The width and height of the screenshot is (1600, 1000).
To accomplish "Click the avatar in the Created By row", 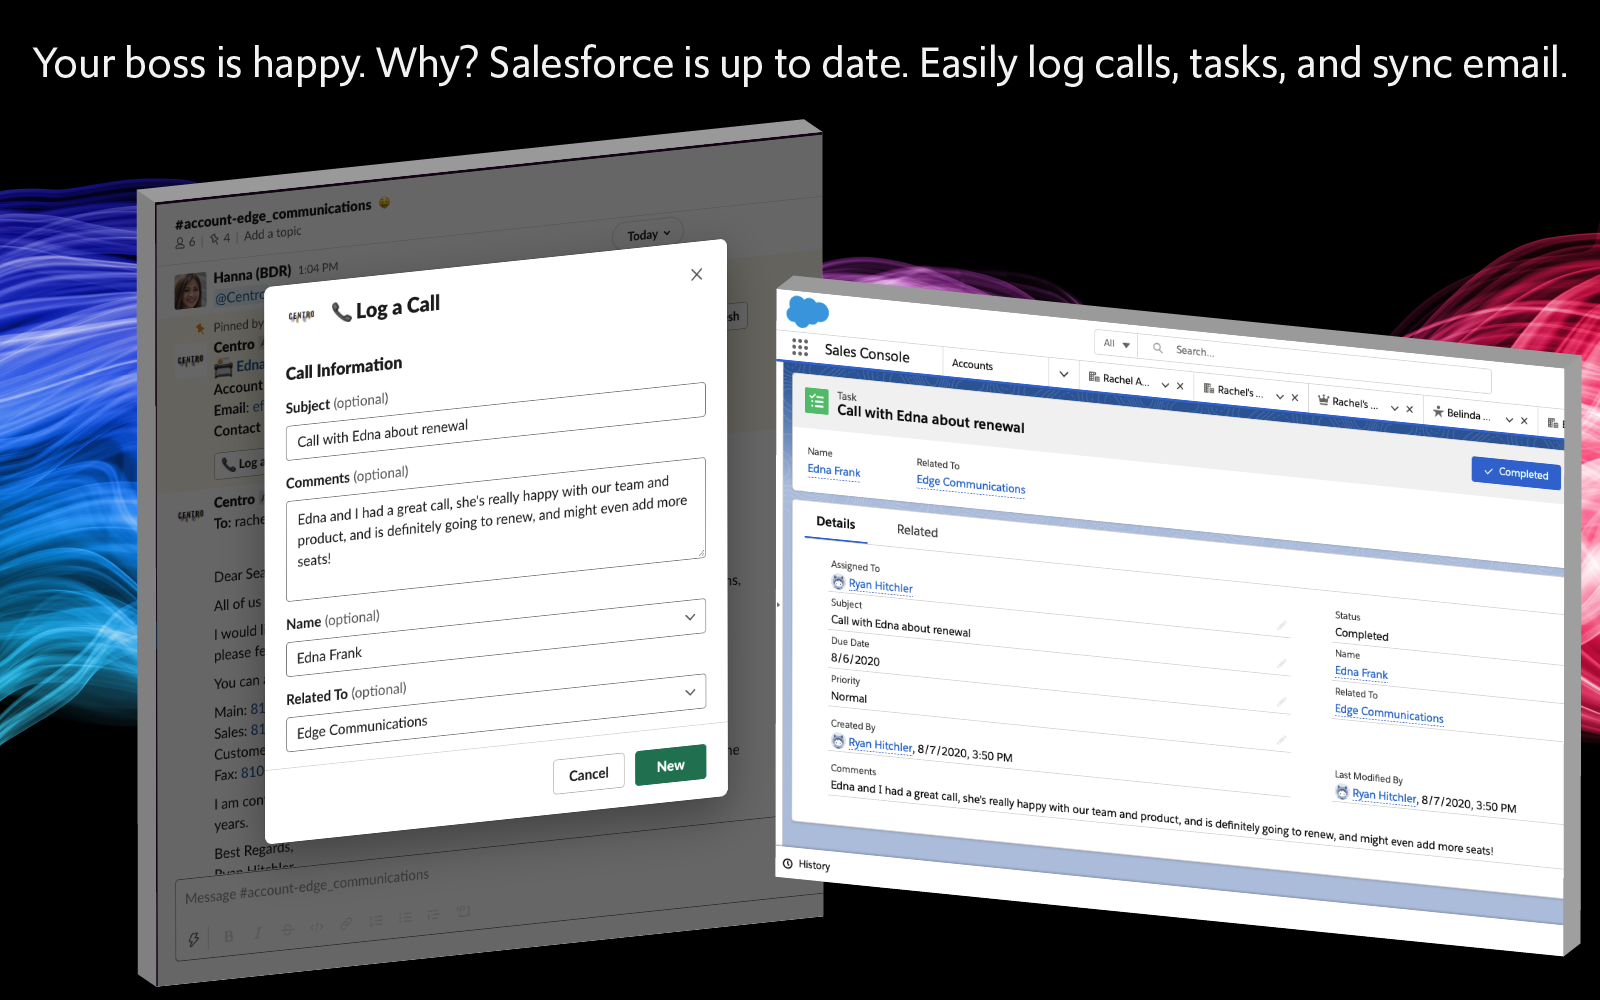I will coord(838,741).
